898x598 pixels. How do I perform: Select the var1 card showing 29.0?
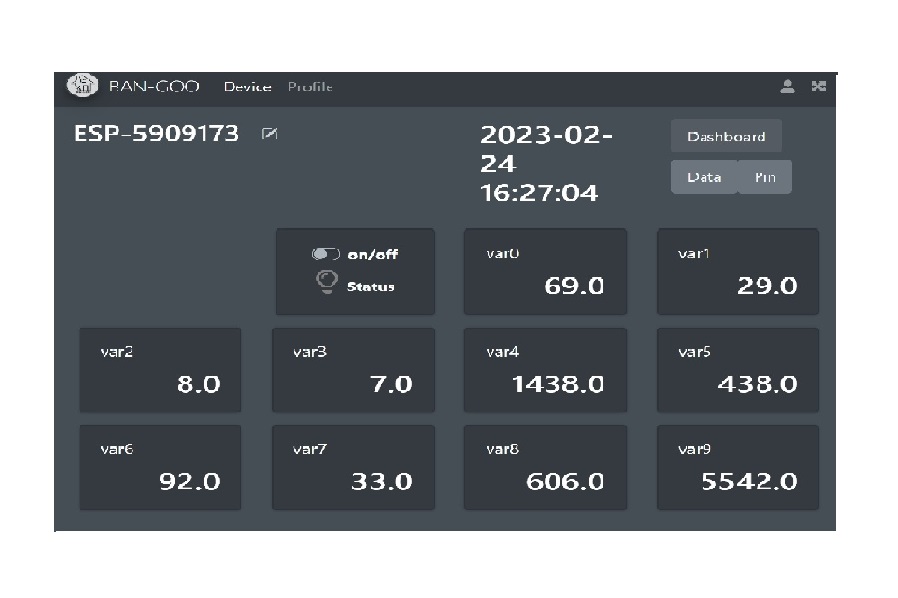pyautogui.click(x=737, y=271)
